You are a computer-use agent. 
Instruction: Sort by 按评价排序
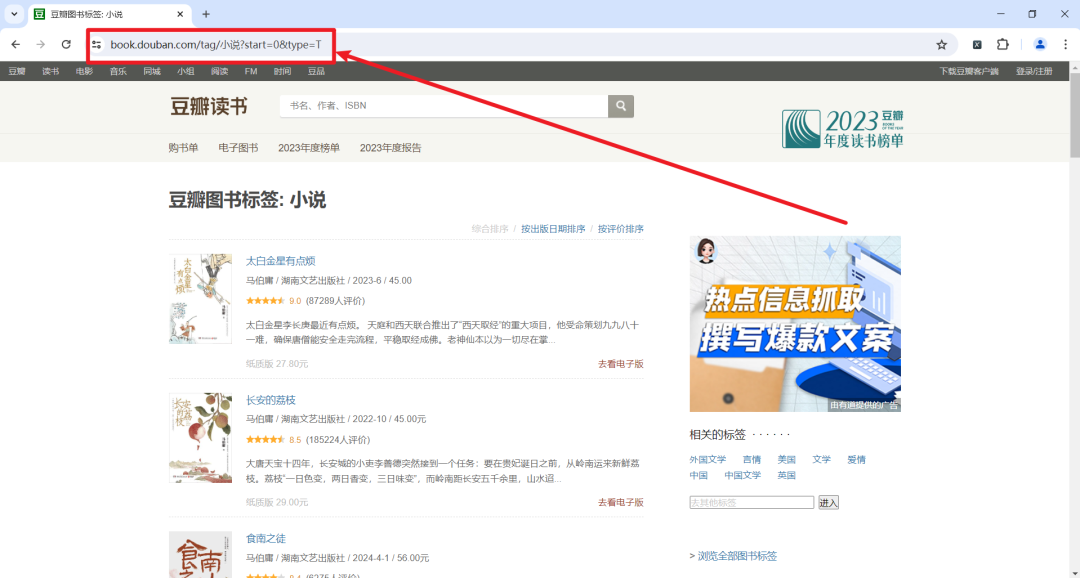(621, 229)
